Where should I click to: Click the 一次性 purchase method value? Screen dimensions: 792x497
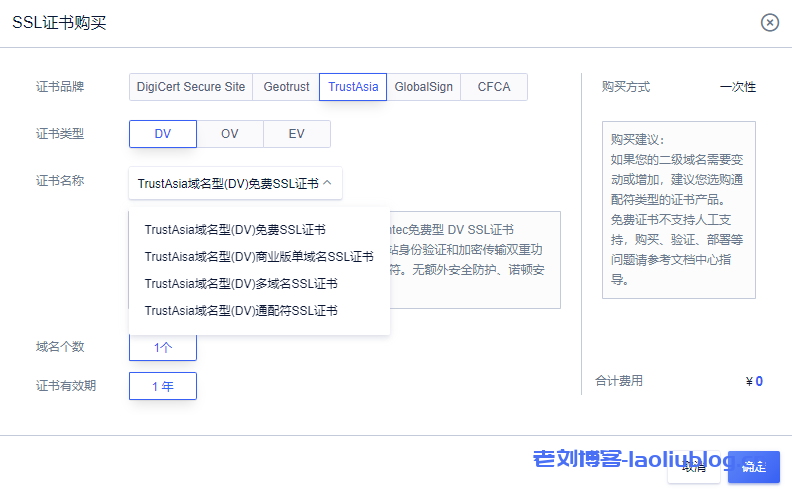tap(737, 87)
